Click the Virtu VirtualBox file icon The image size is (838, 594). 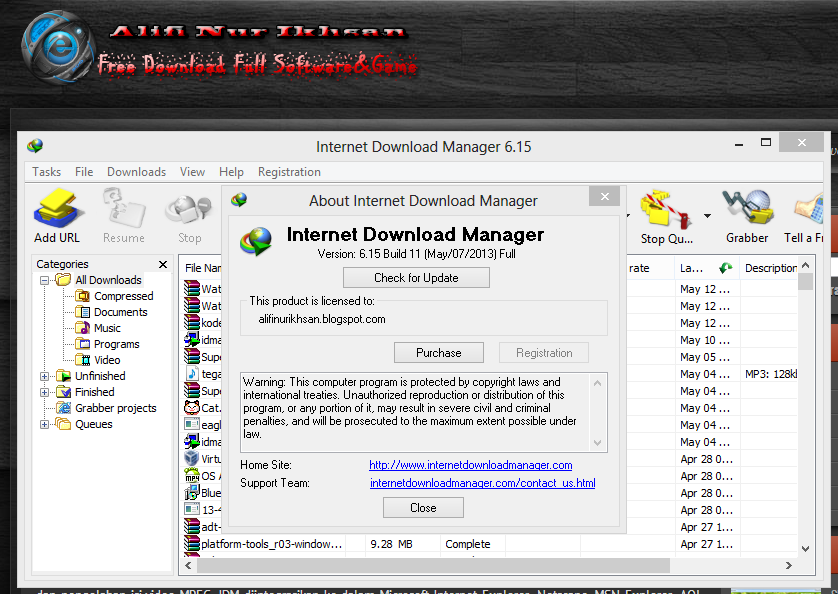(192, 458)
